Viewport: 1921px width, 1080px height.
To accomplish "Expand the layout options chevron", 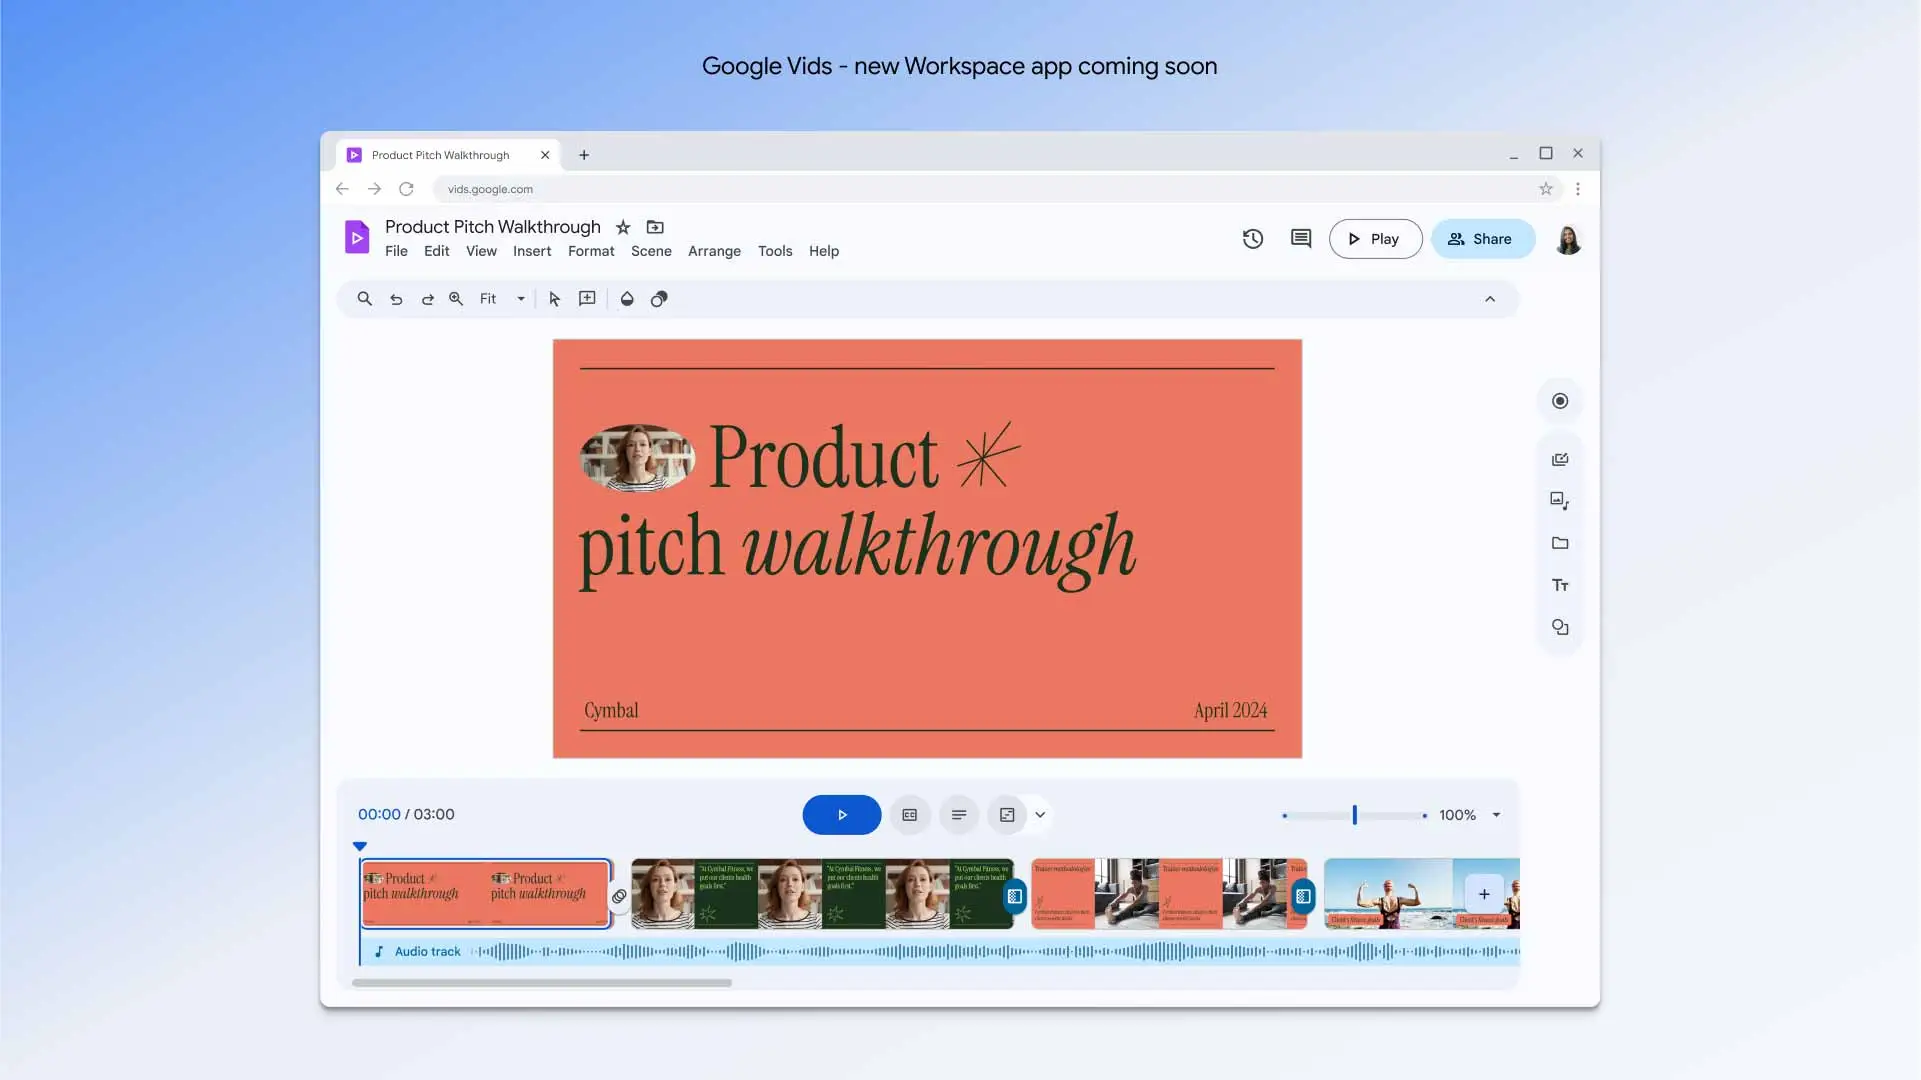I will tap(1039, 814).
